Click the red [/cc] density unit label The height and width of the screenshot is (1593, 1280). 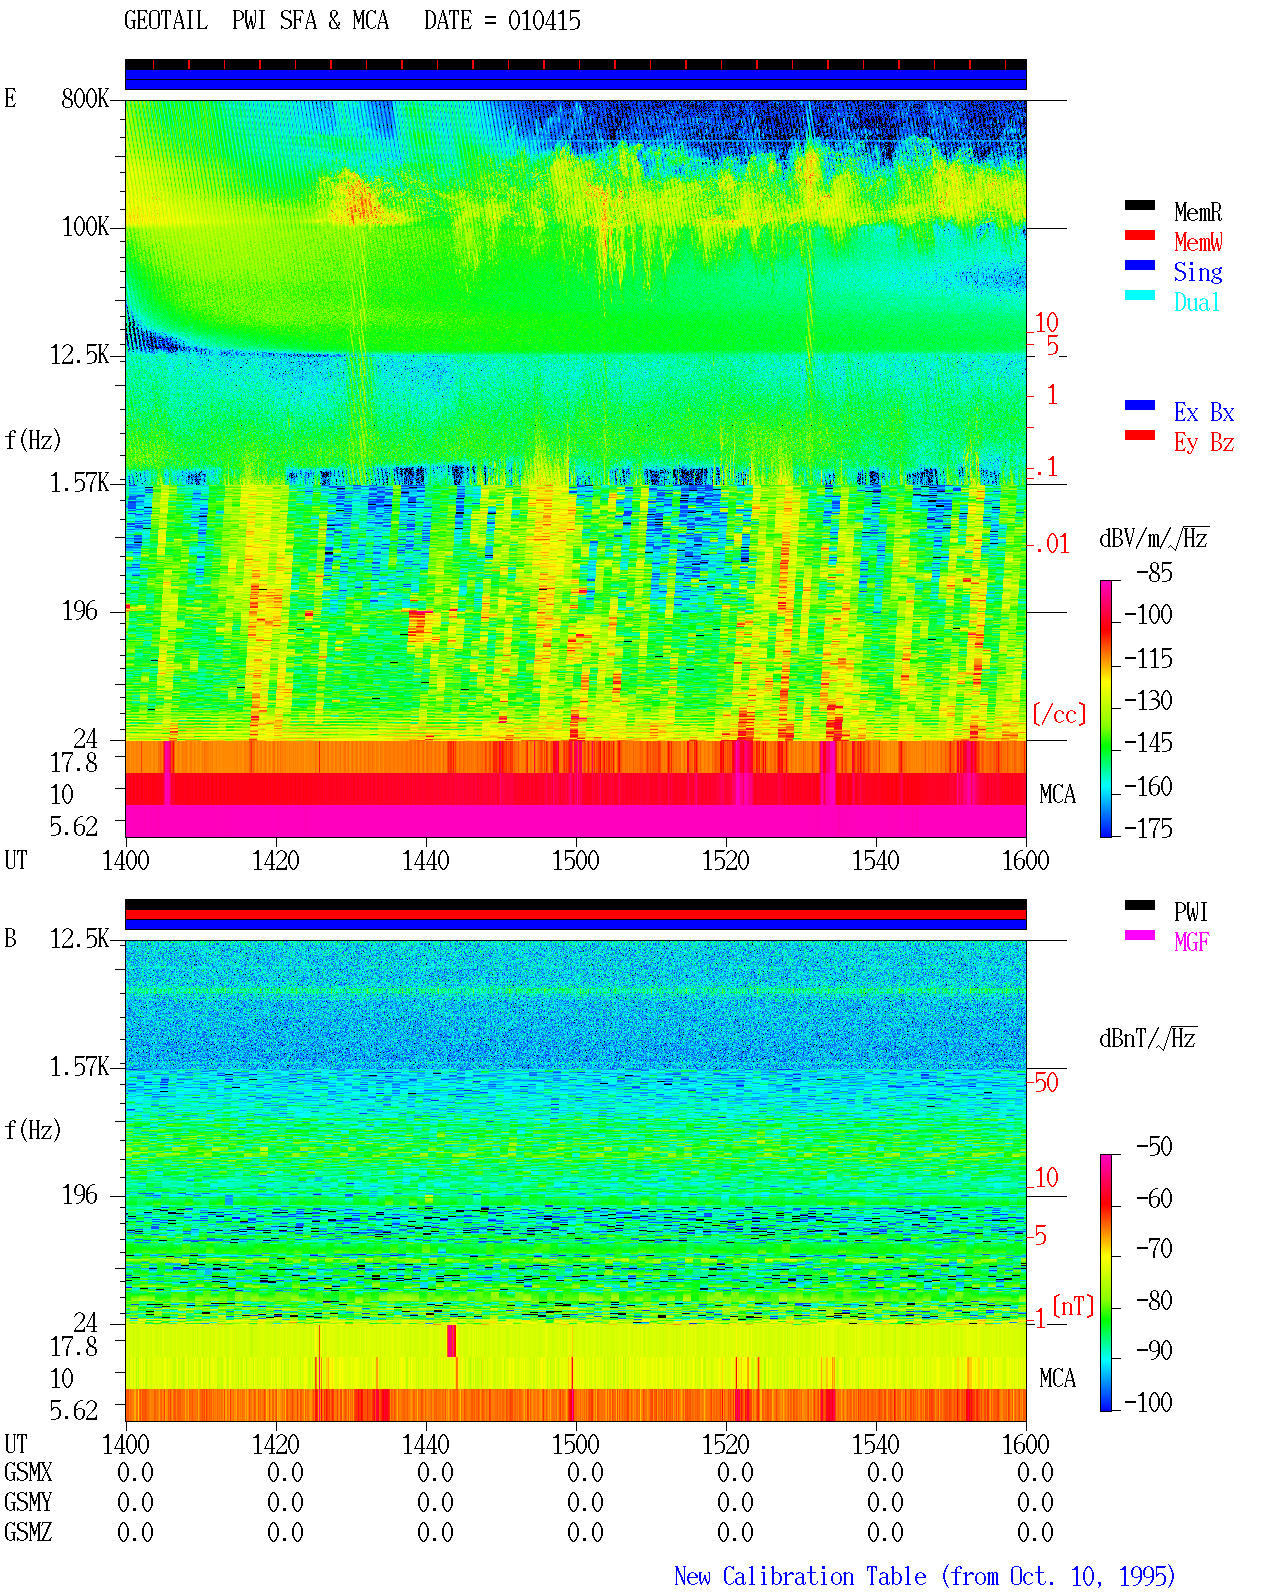[x=1059, y=714]
